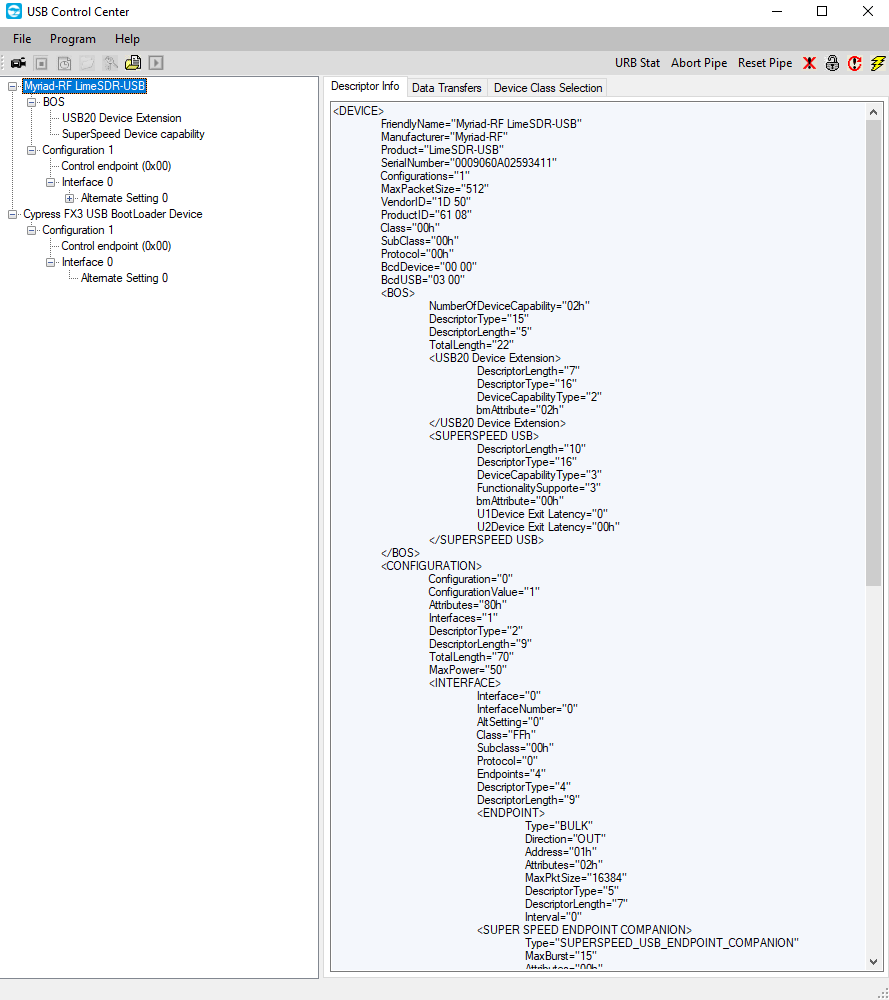Click Direction="OUT" line
The image size is (889, 1000).
[x=566, y=839]
